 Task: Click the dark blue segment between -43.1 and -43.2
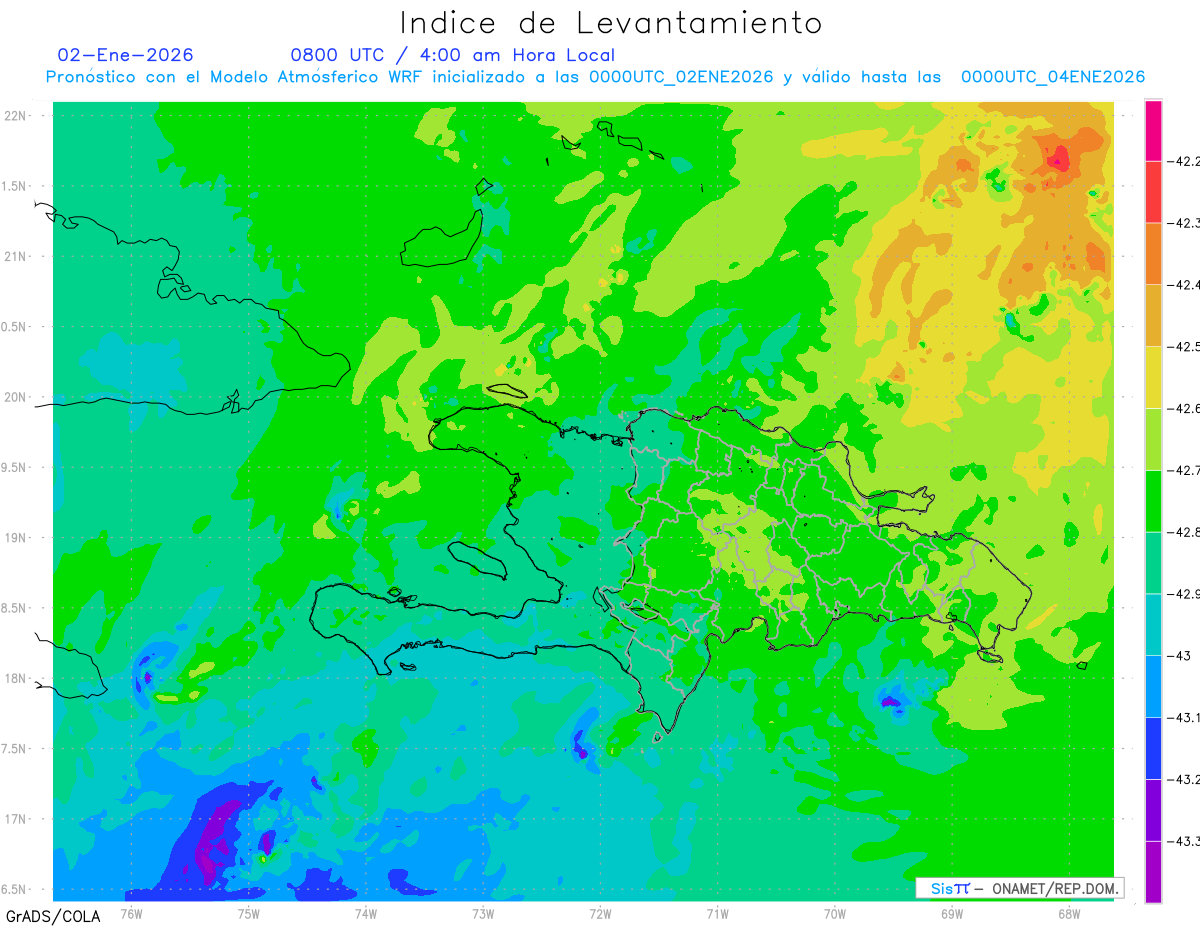[1153, 749]
